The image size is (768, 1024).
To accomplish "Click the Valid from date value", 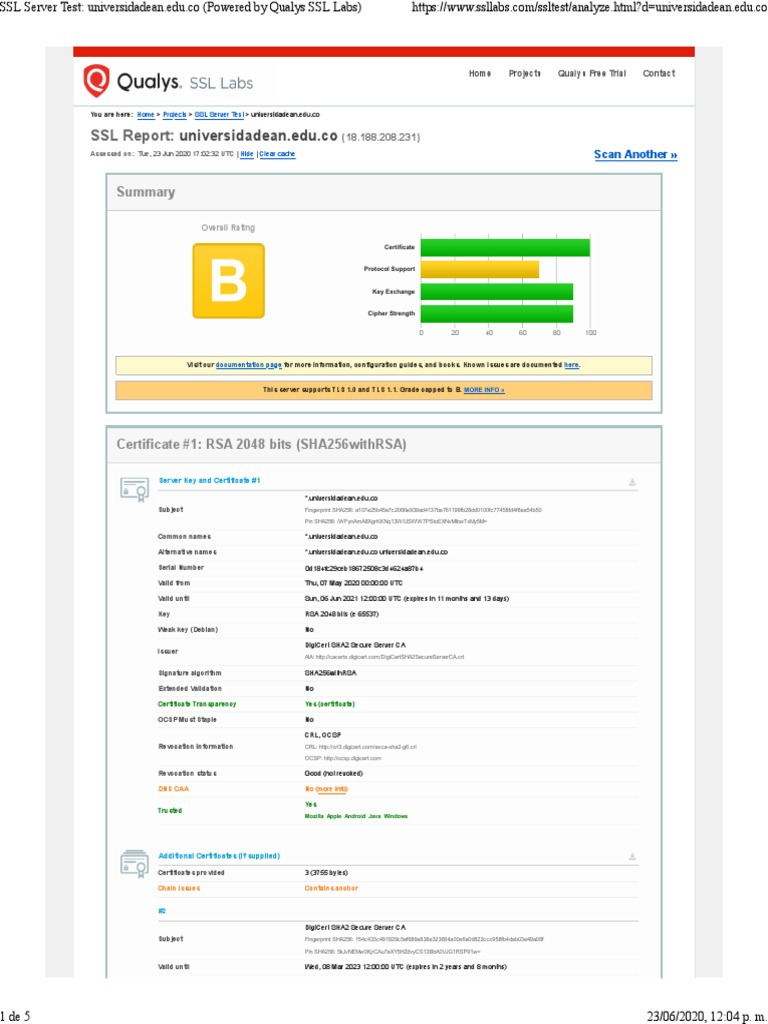I will [353, 583].
